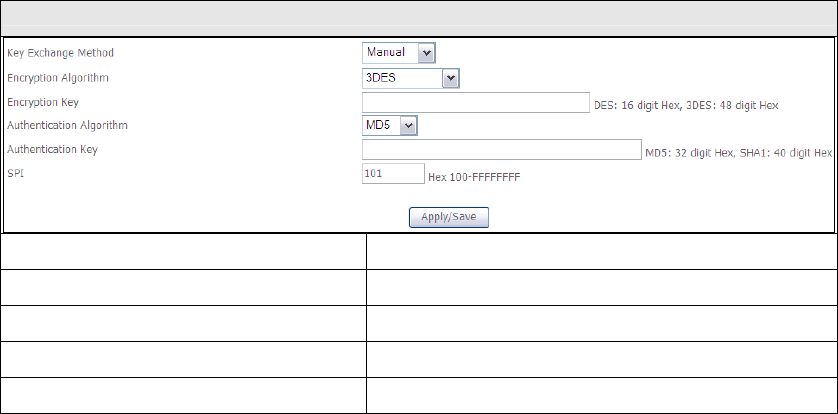This screenshot has width=838, height=414.
Task: Click the SPI field containing 101
Action: 393,174
